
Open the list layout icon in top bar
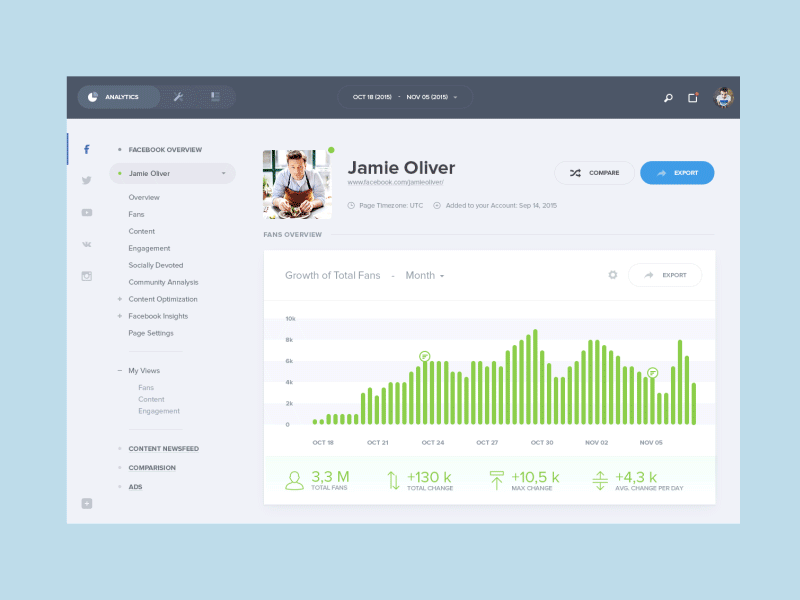(215, 96)
